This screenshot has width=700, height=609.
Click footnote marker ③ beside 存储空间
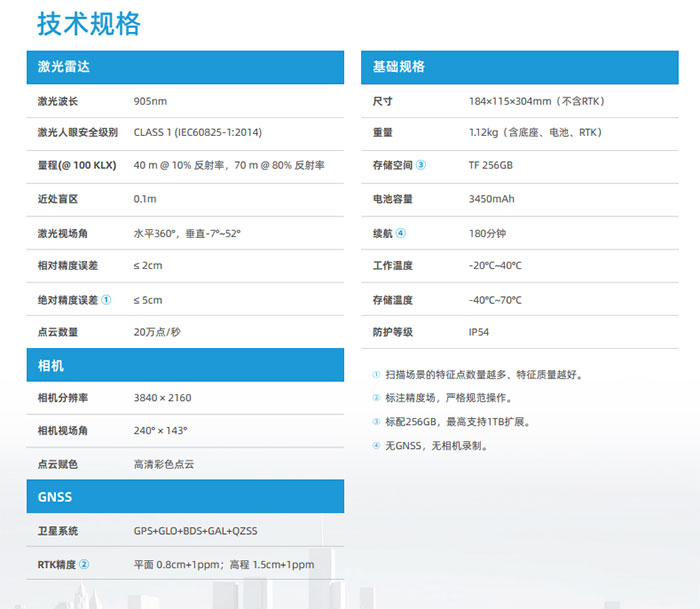pos(421,165)
